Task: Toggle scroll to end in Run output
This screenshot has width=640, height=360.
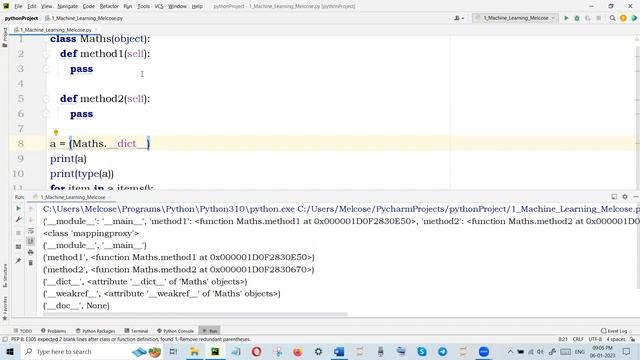Action: (x=31, y=242)
